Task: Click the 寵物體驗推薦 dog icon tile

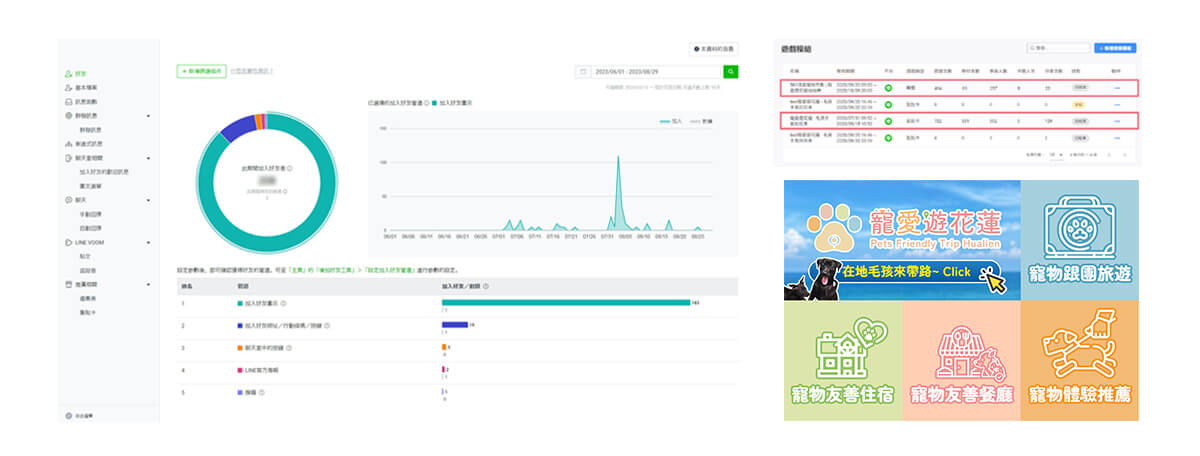Action: point(1079,361)
